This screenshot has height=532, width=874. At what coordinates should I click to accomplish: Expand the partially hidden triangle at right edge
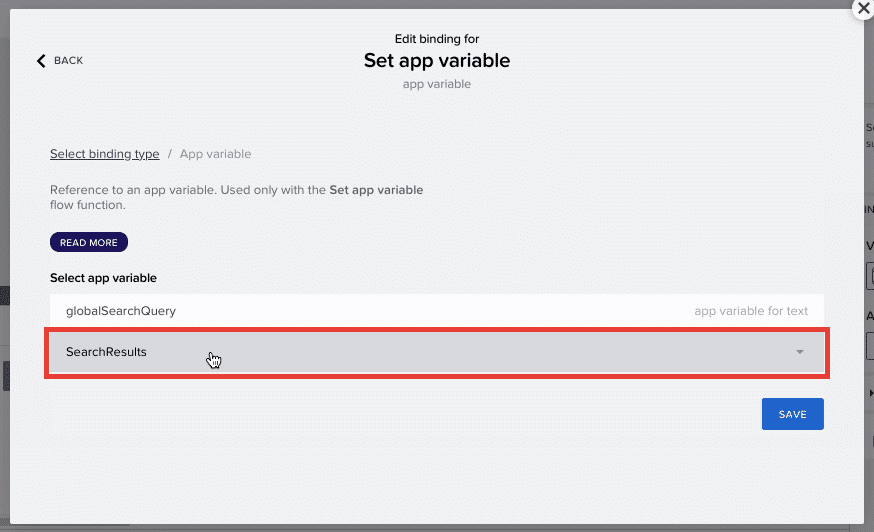871,393
